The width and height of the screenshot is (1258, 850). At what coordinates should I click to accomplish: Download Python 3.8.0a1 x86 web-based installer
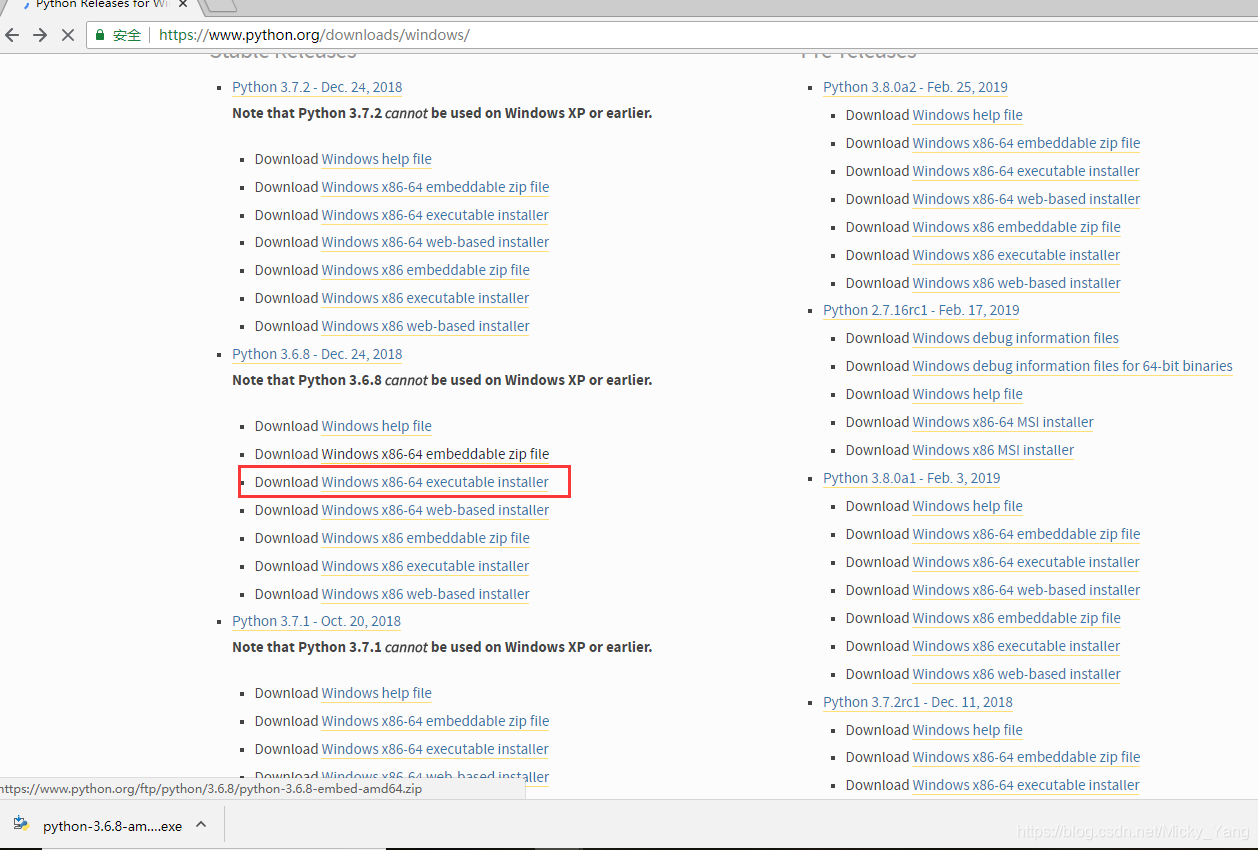[1016, 674]
